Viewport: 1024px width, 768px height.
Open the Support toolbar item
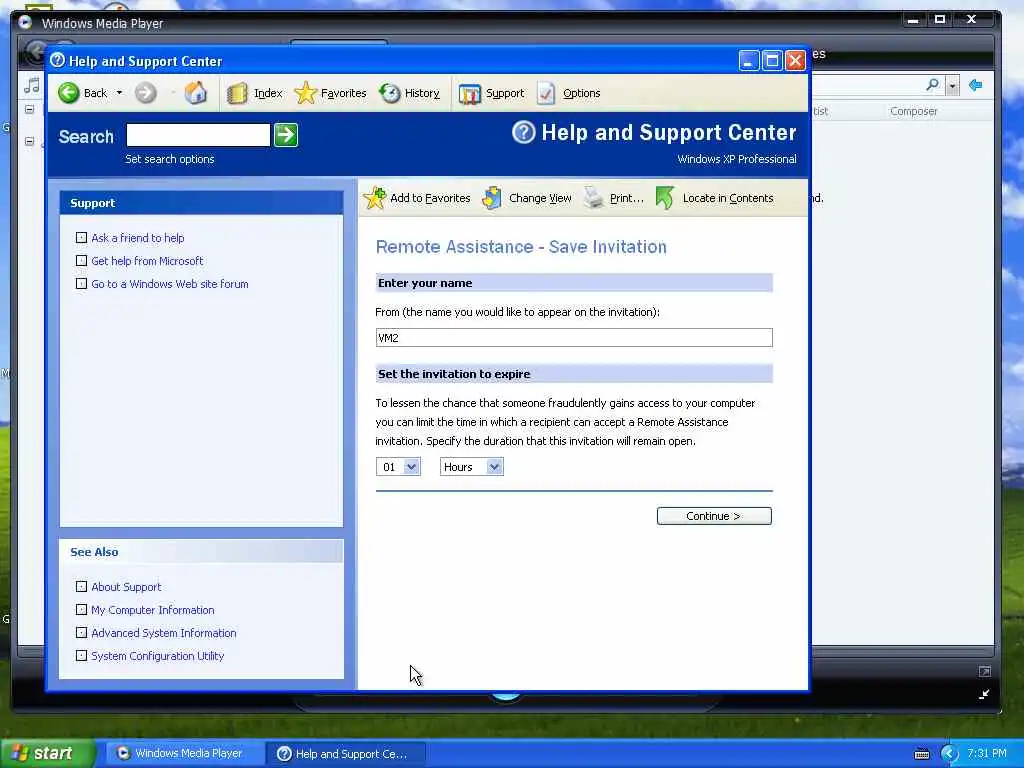(x=492, y=93)
